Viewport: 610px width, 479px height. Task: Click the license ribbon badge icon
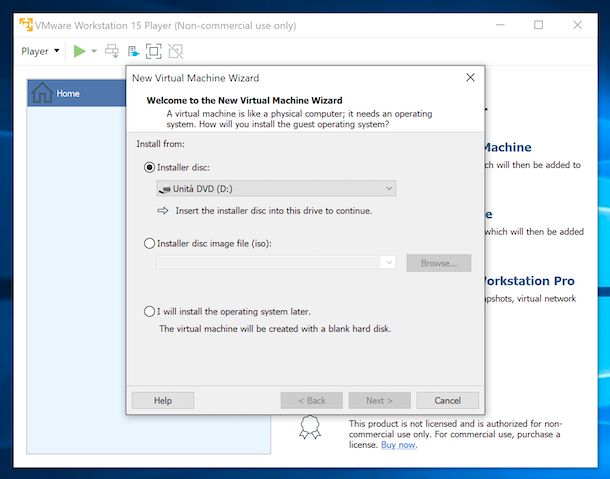point(310,427)
